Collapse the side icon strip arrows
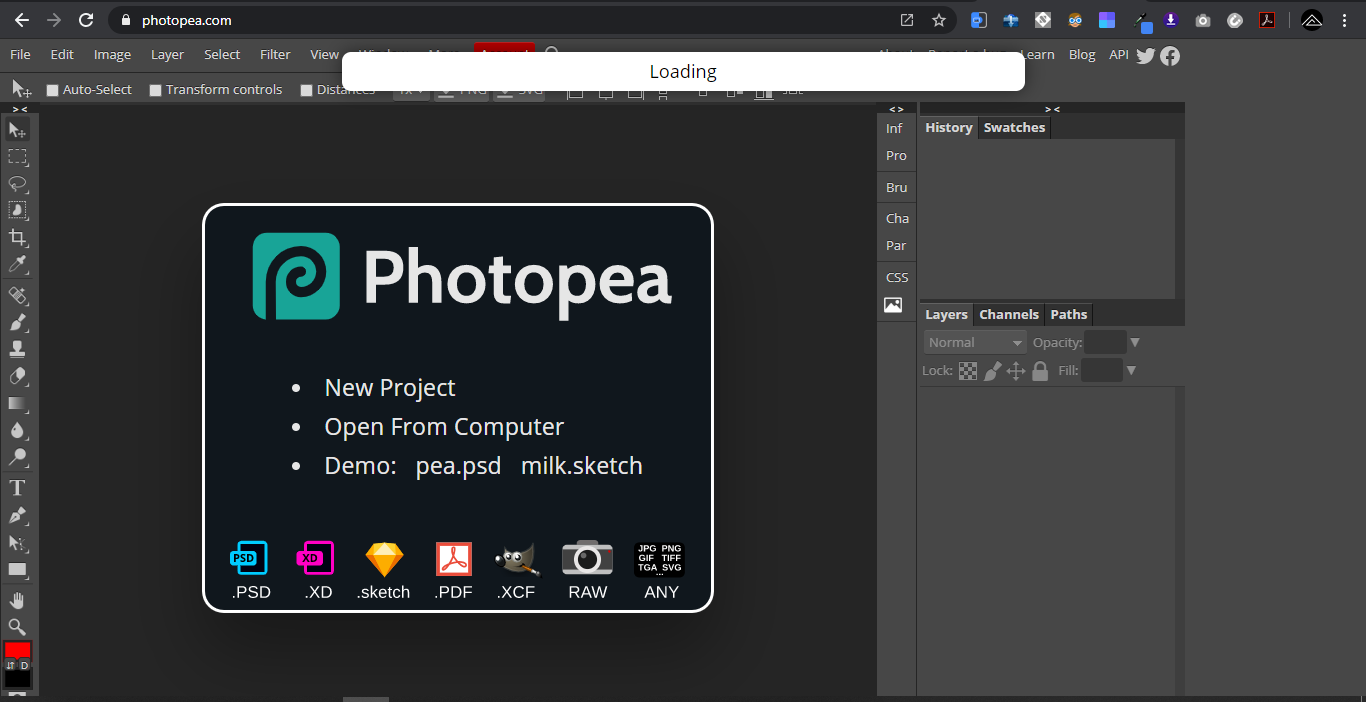This screenshot has width=1366, height=702. pyautogui.click(x=896, y=108)
